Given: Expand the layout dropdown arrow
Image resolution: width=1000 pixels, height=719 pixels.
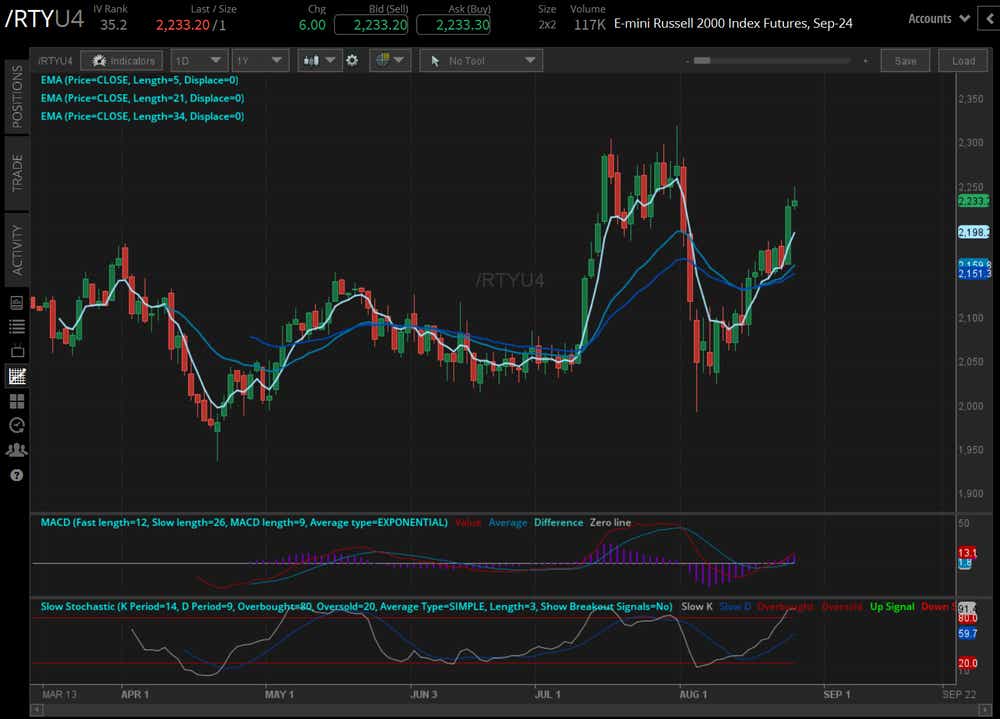Looking at the screenshot, I should click(399, 60).
